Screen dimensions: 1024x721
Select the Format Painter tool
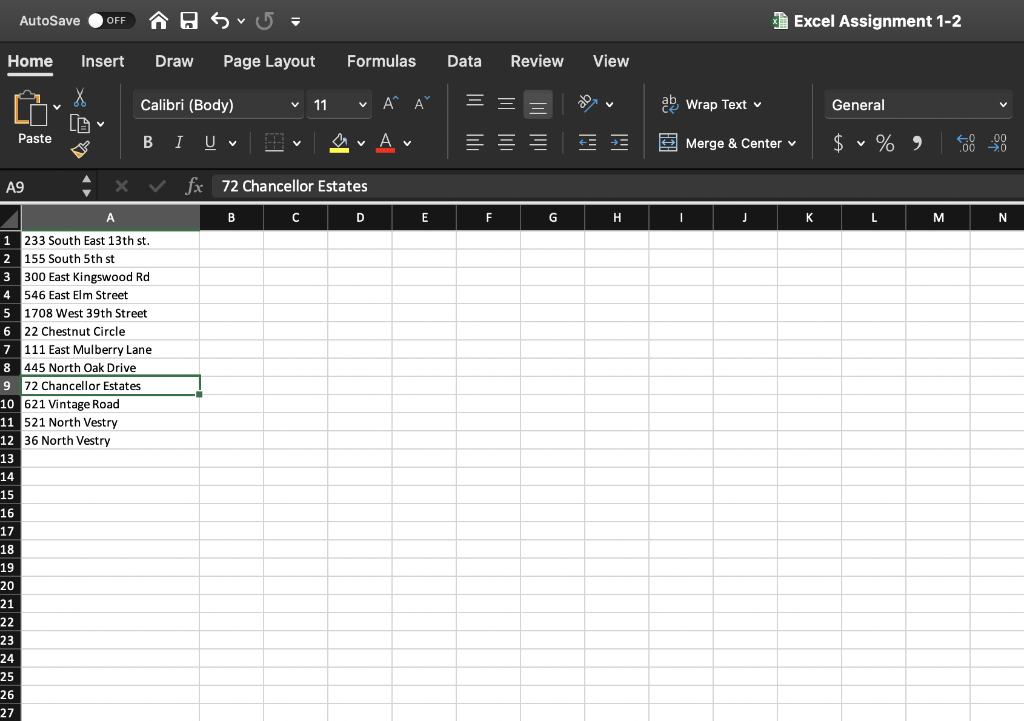coord(80,148)
